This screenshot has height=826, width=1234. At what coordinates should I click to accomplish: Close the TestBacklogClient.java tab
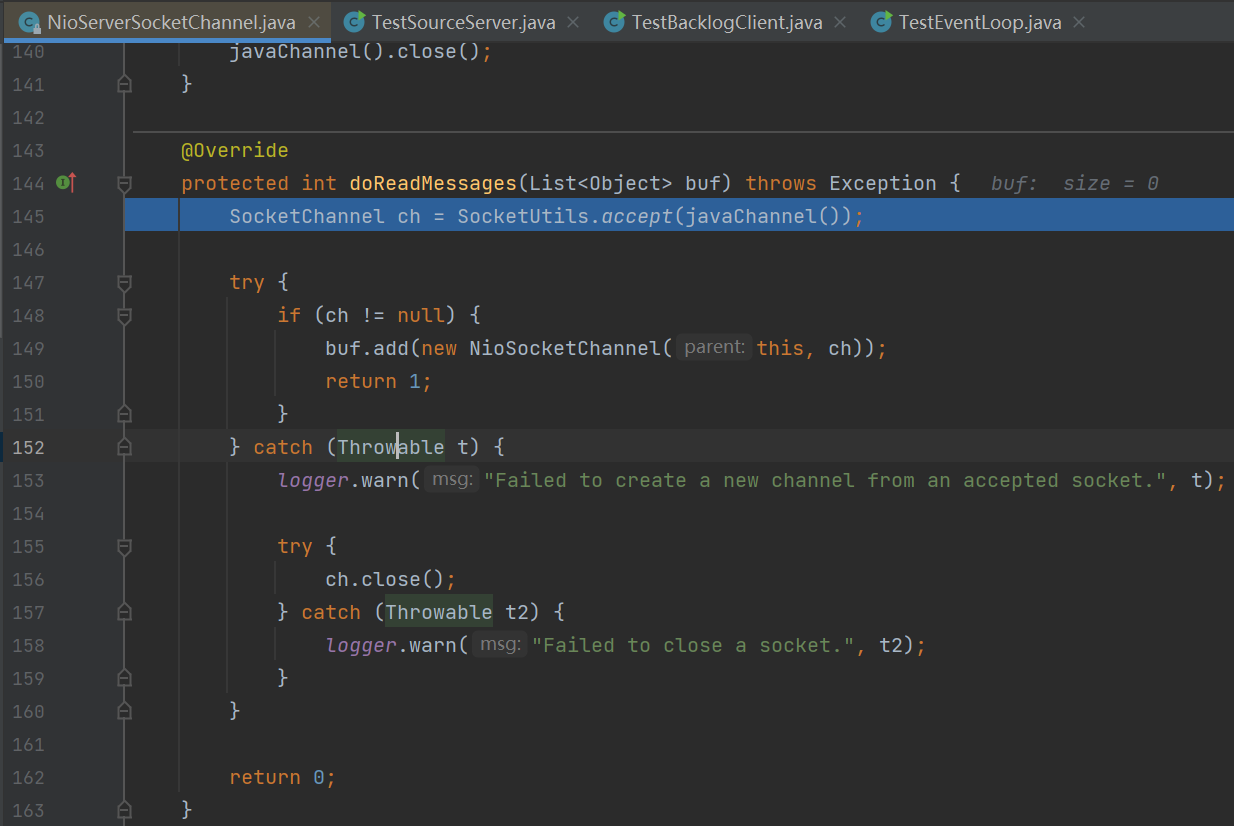tap(840, 22)
